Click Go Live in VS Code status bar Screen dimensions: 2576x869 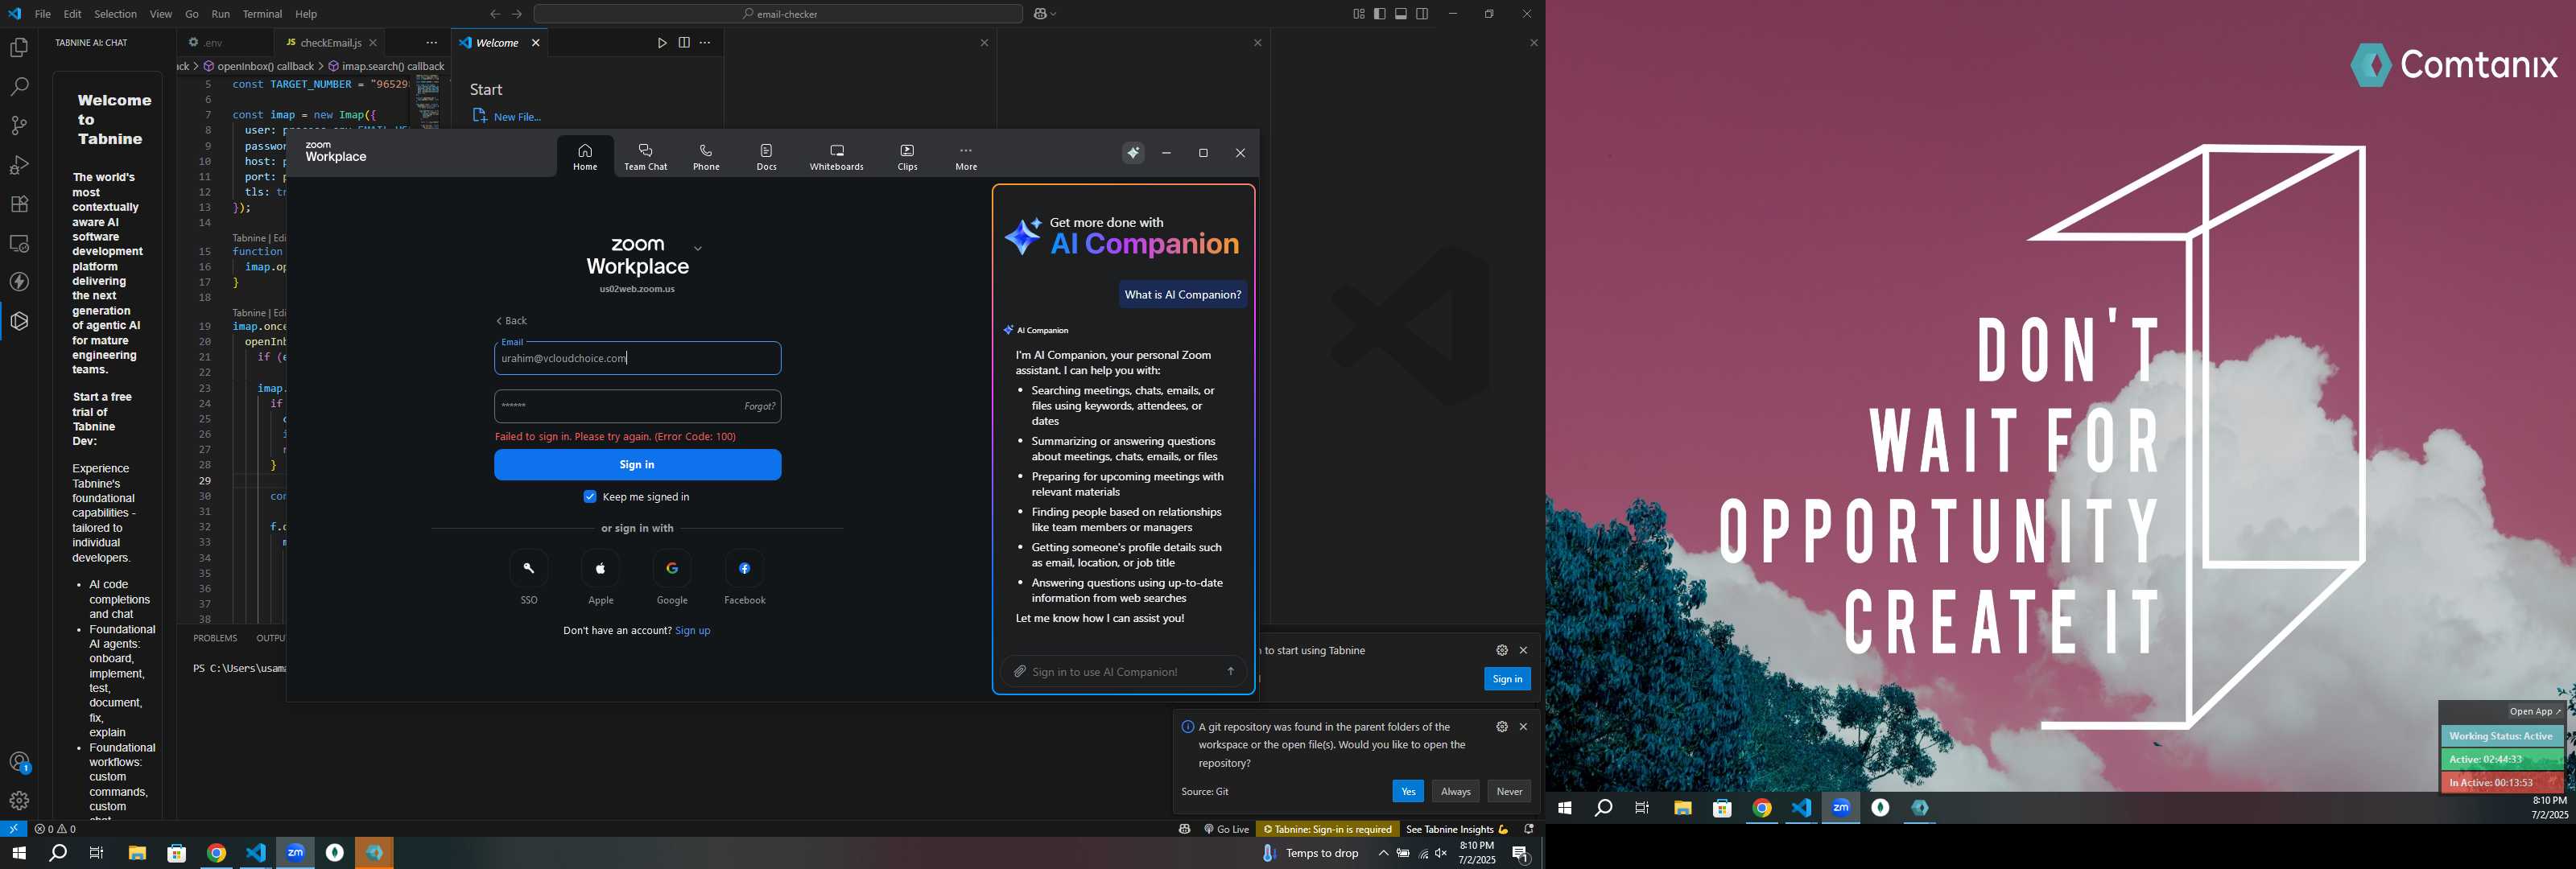[1226, 829]
